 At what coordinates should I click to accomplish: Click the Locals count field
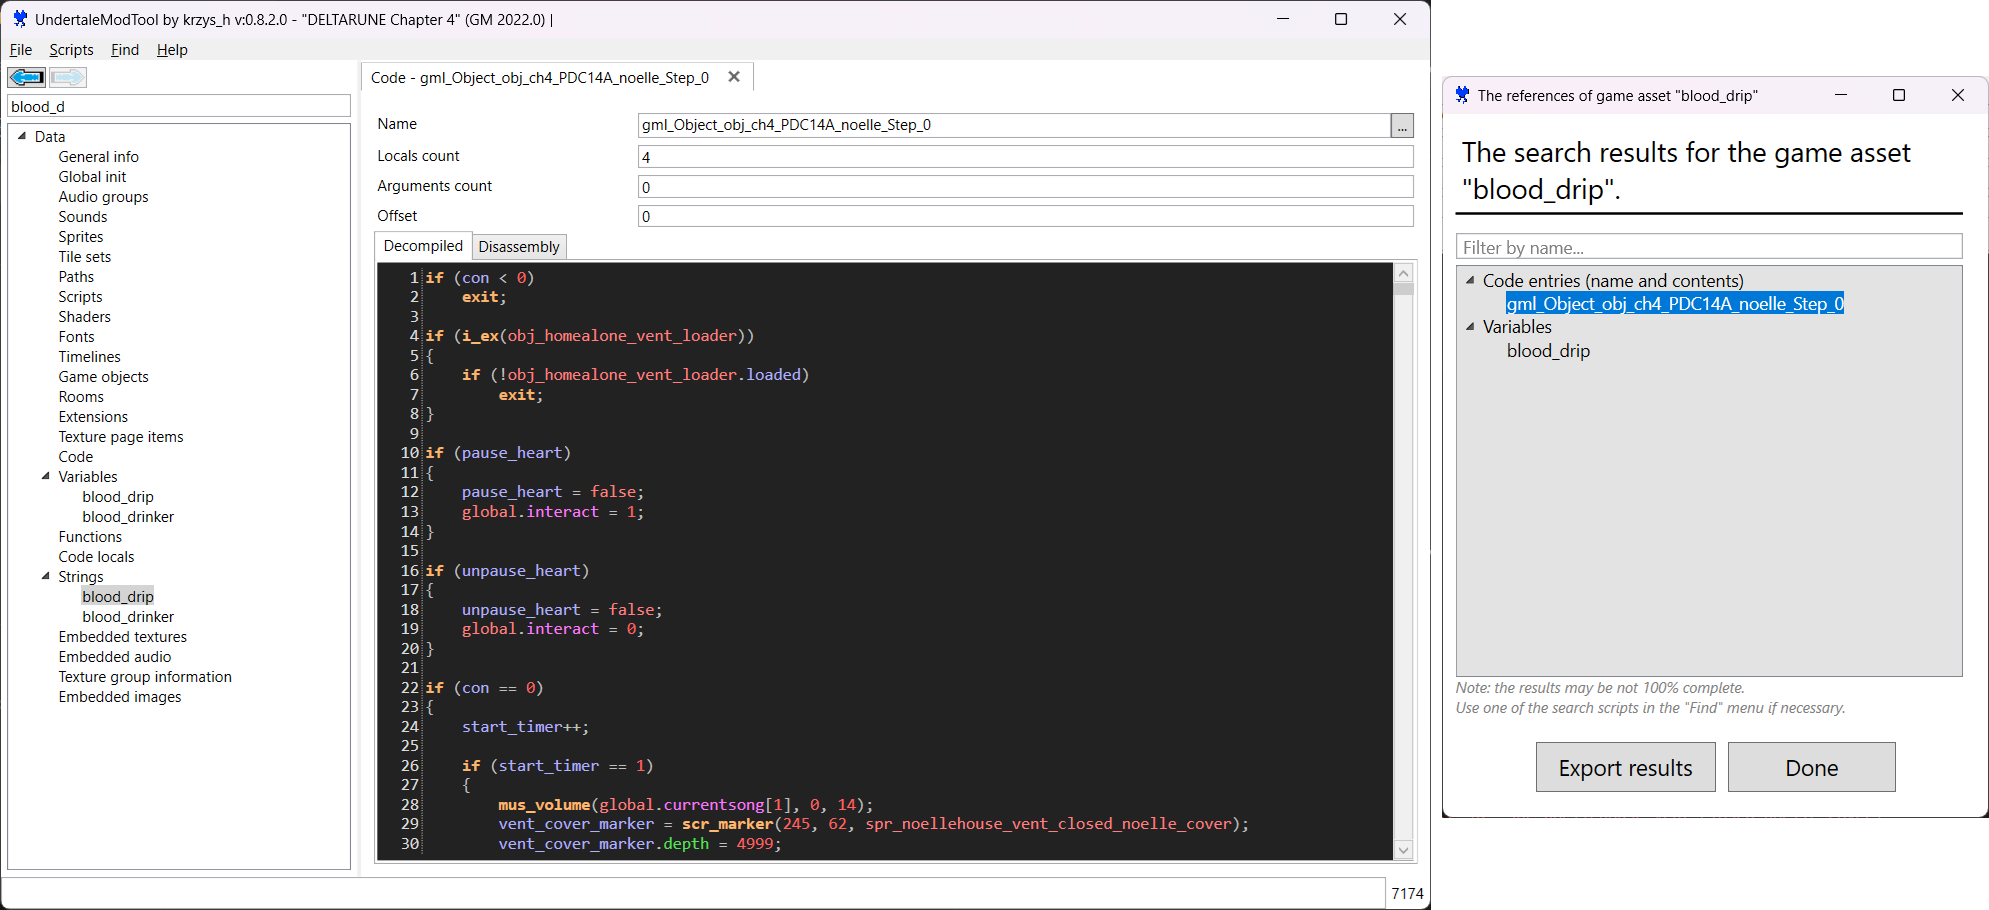tap(1025, 157)
